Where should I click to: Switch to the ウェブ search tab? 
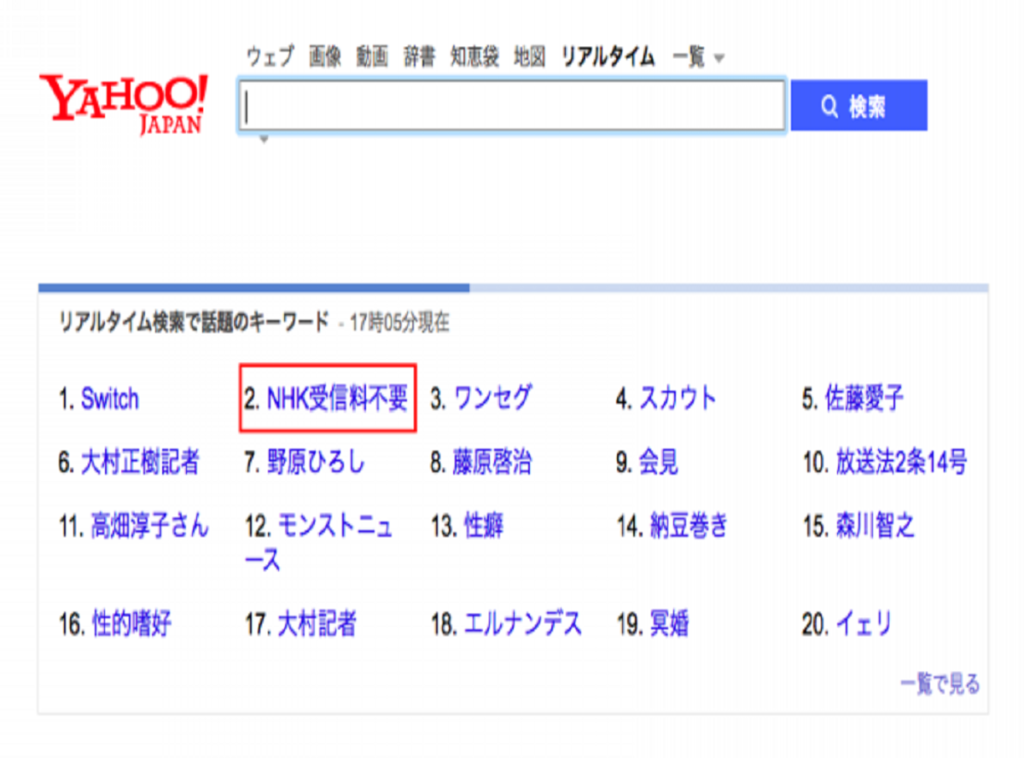point(270,57)
